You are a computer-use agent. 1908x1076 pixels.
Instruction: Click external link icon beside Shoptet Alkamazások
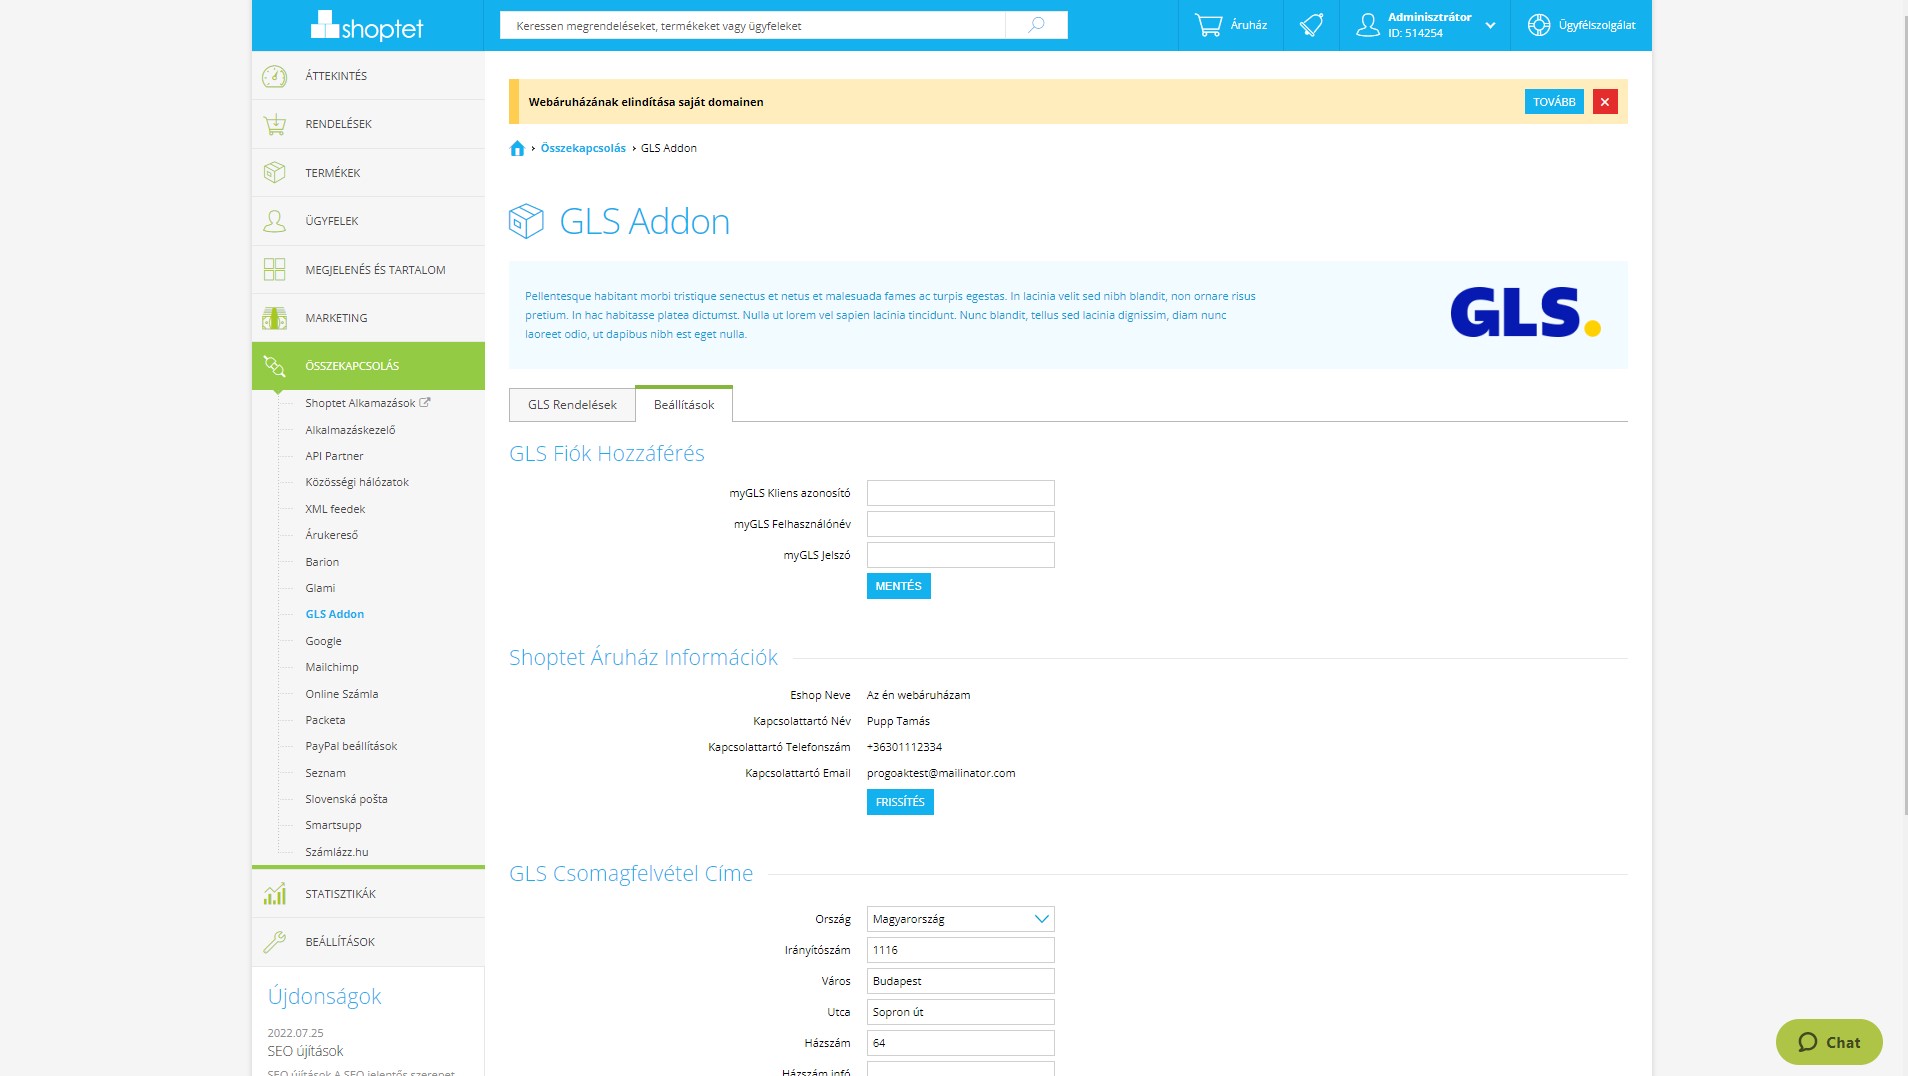pos(425,402)
